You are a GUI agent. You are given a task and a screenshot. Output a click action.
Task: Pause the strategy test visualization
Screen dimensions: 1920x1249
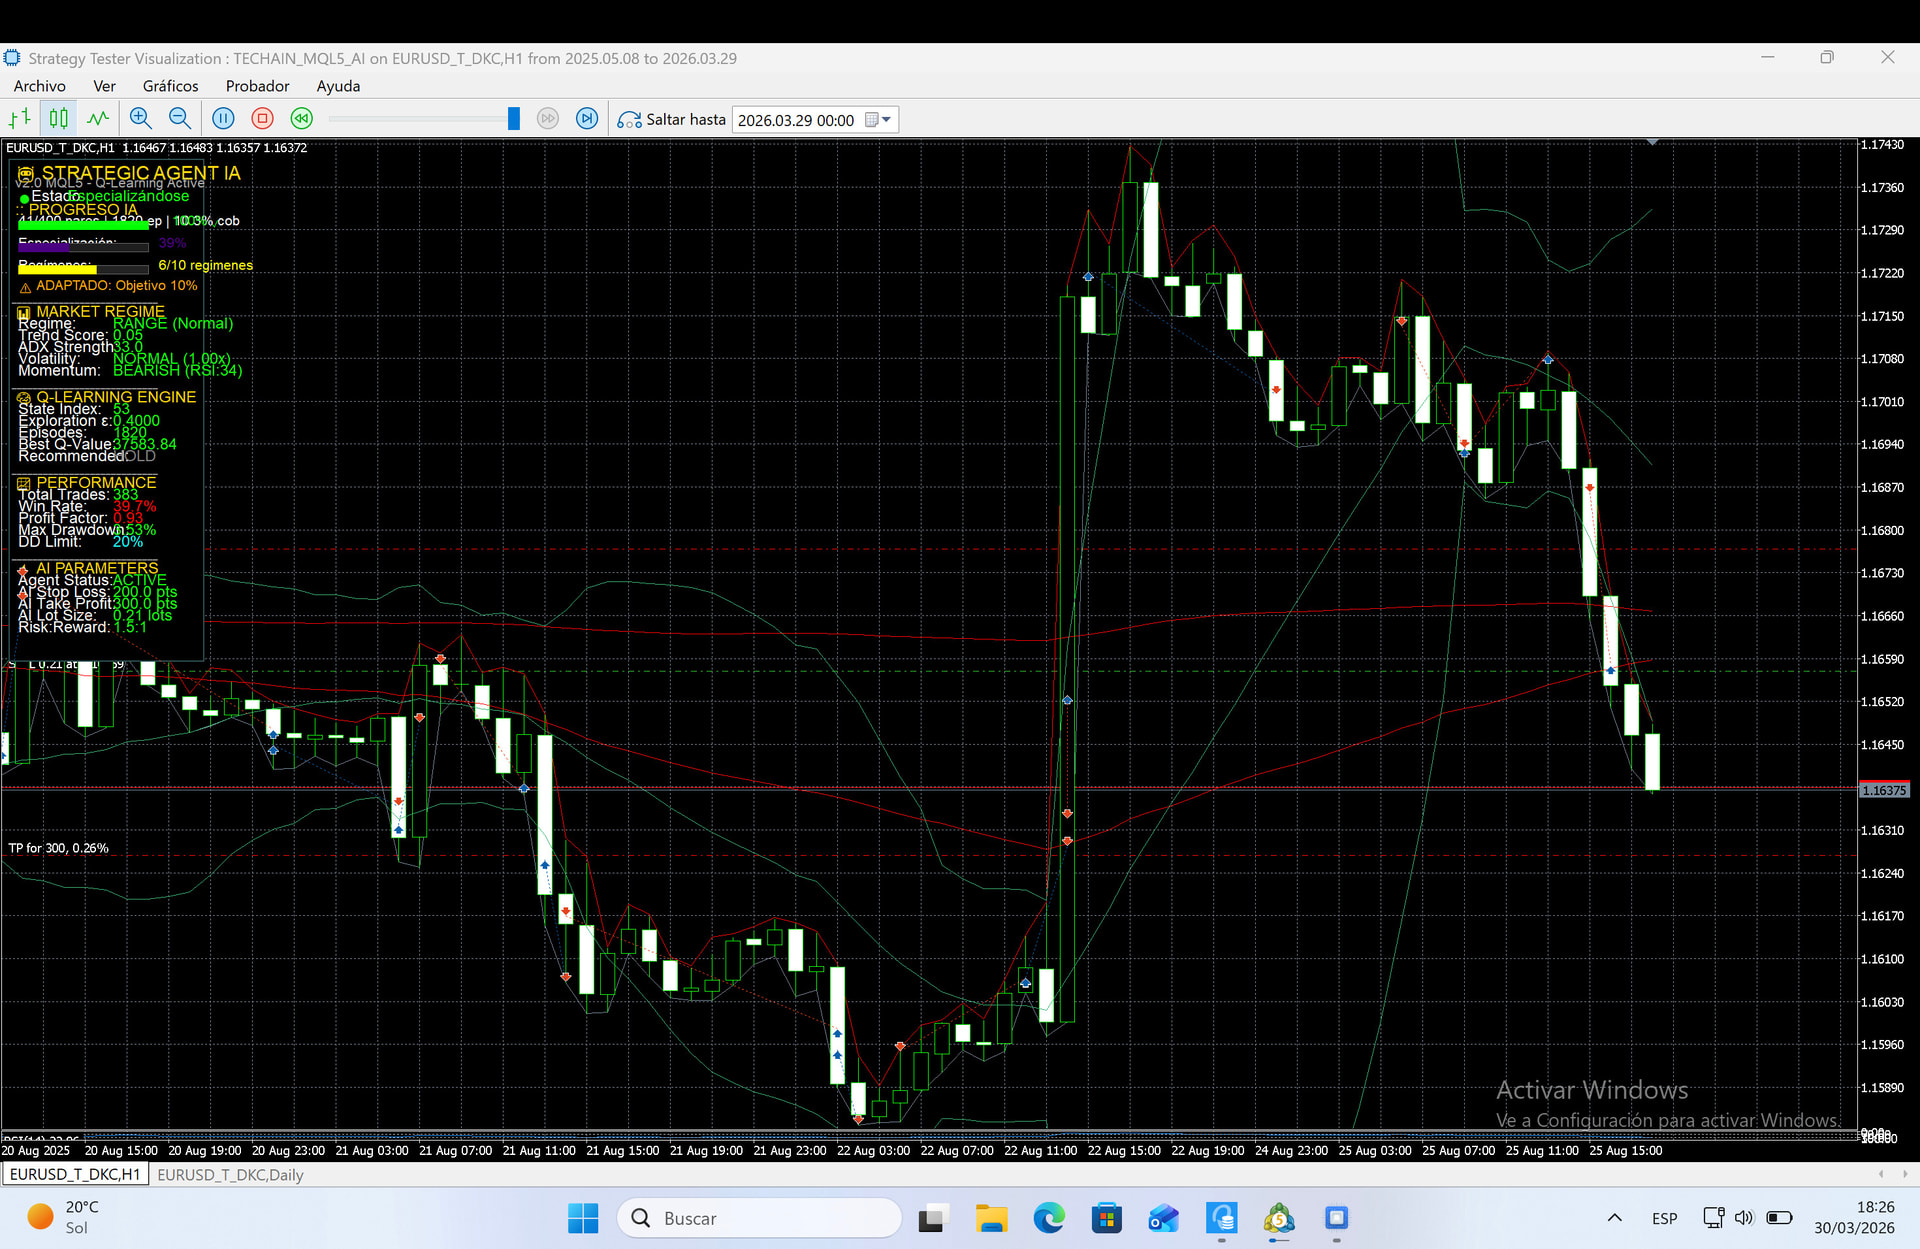(223, 119)
